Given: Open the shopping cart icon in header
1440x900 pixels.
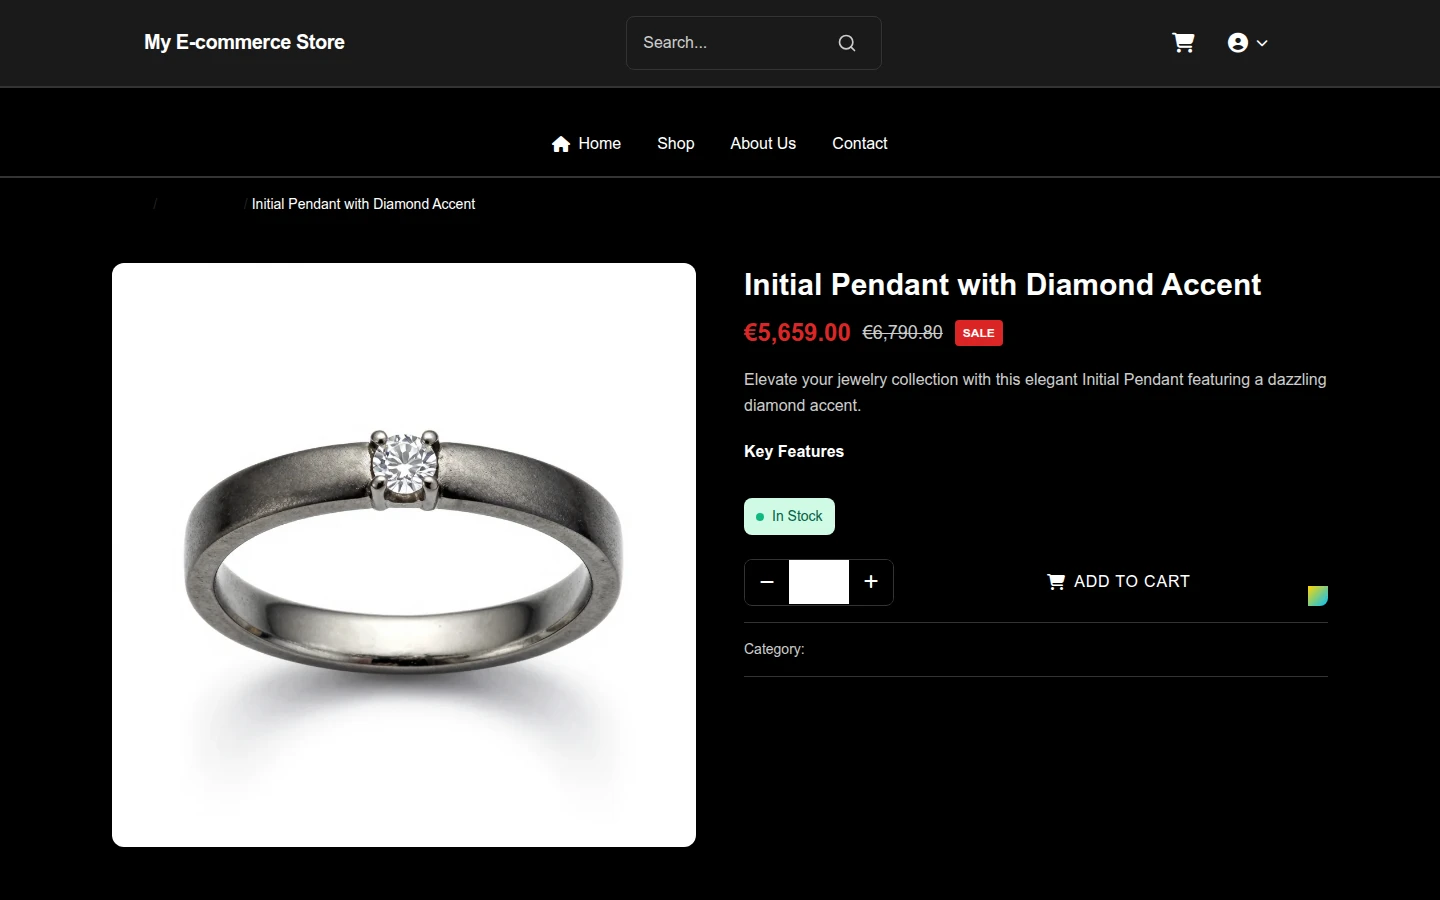Looking at the screenshot, I should tap(1183, 43).
